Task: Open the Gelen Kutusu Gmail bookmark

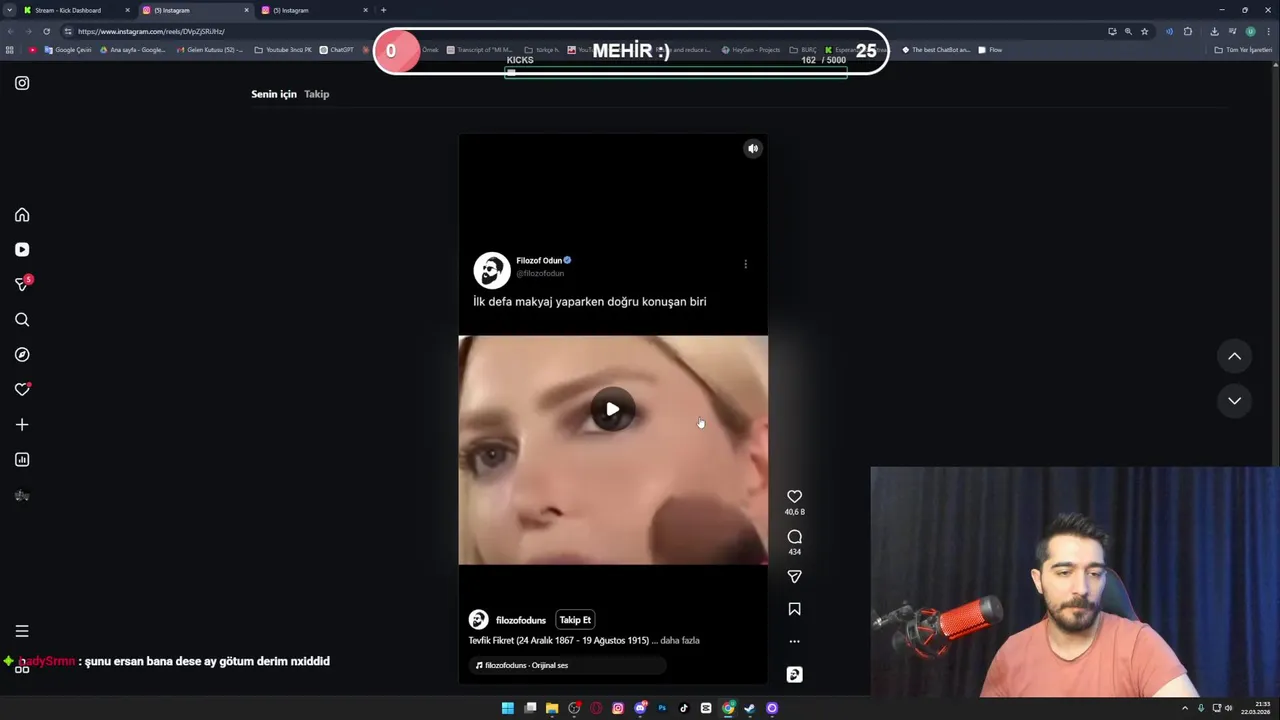Action: (210, 50)
